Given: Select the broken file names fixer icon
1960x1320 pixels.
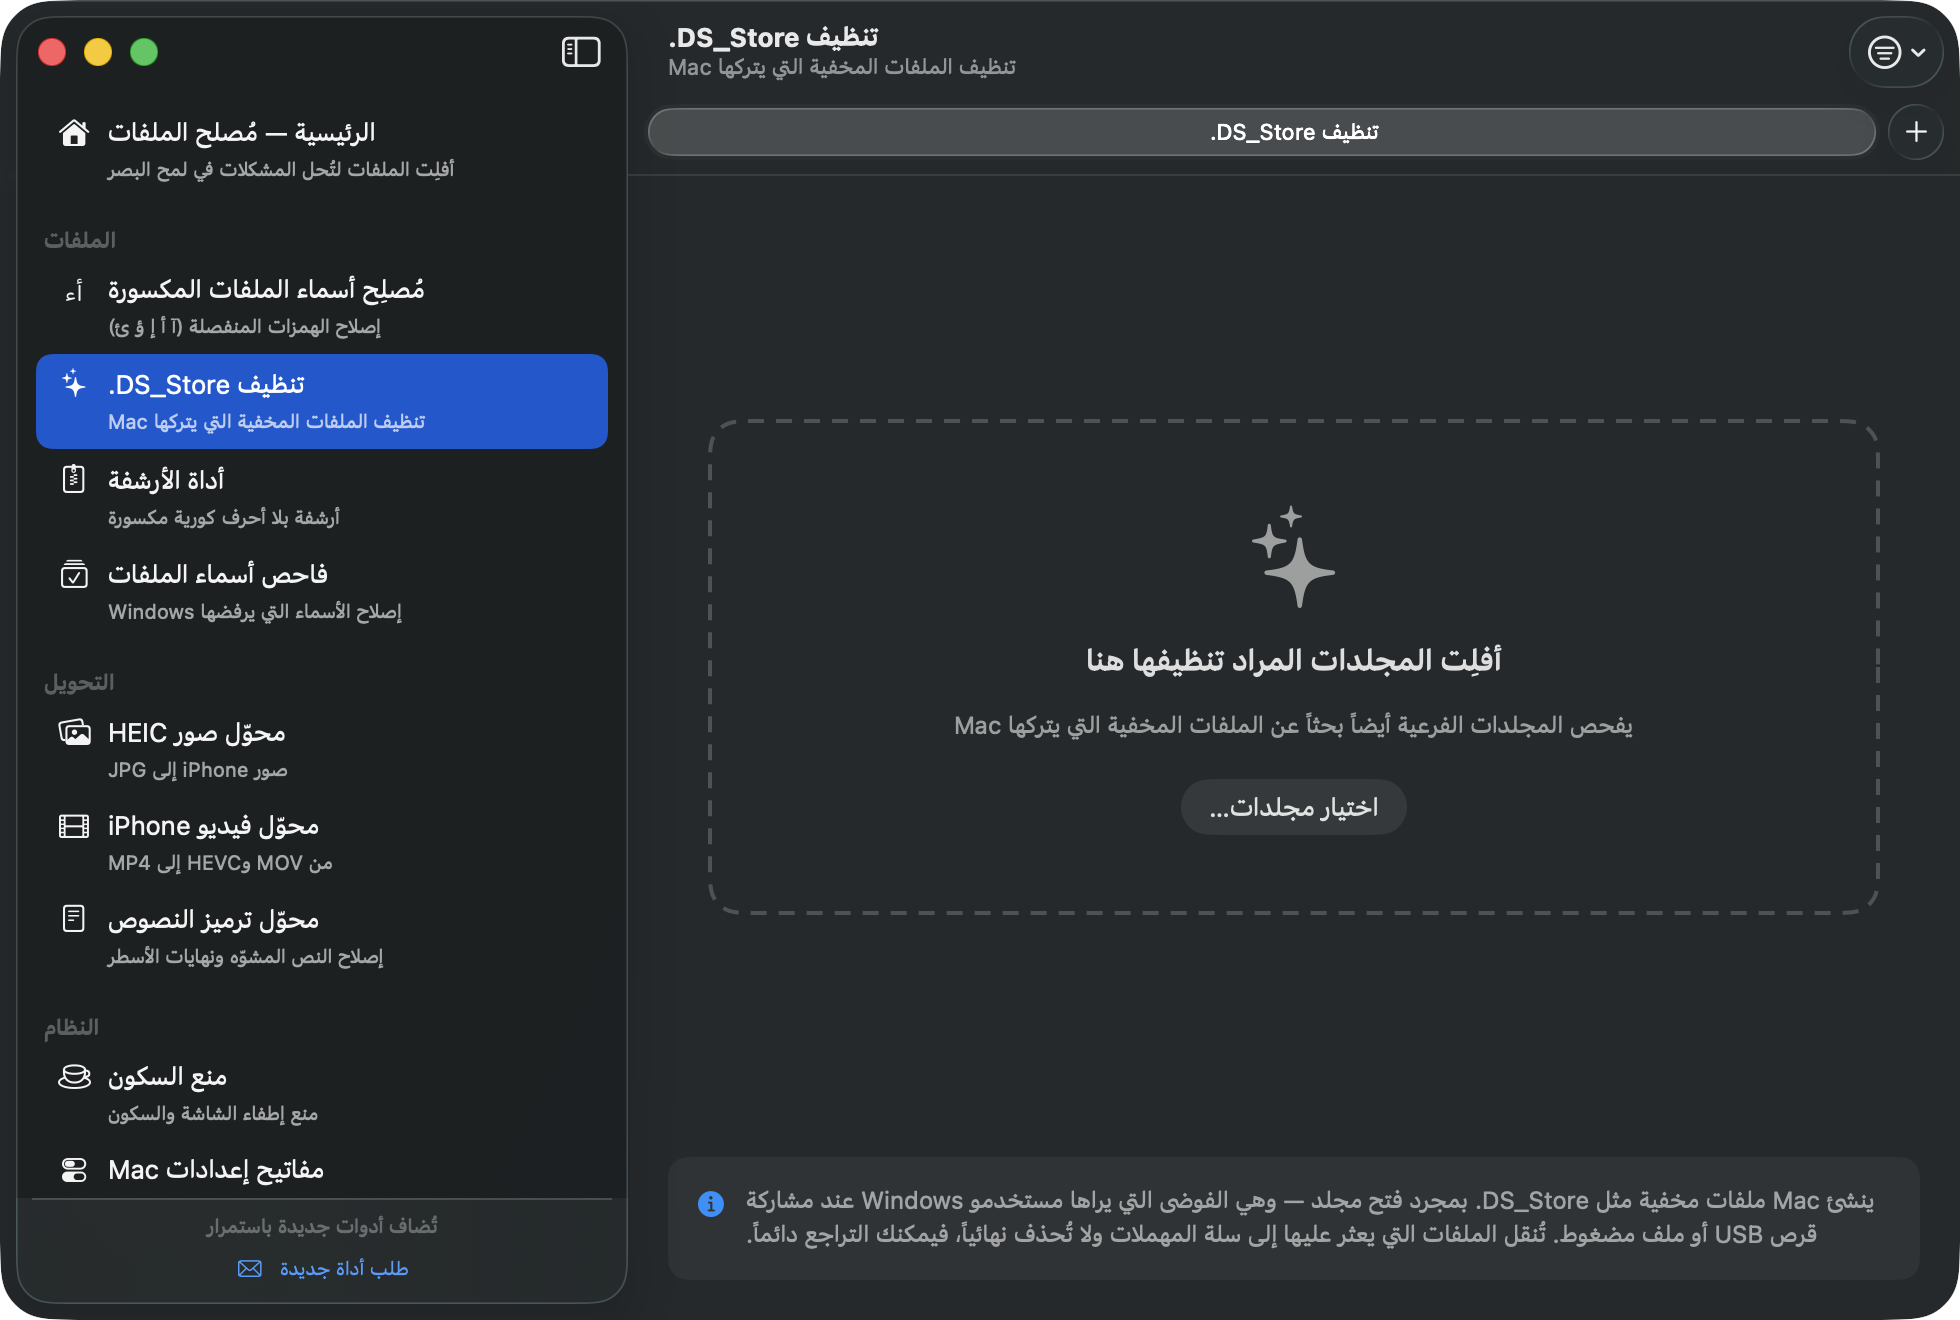Looking at the screenshot, I should click(74, 291).
